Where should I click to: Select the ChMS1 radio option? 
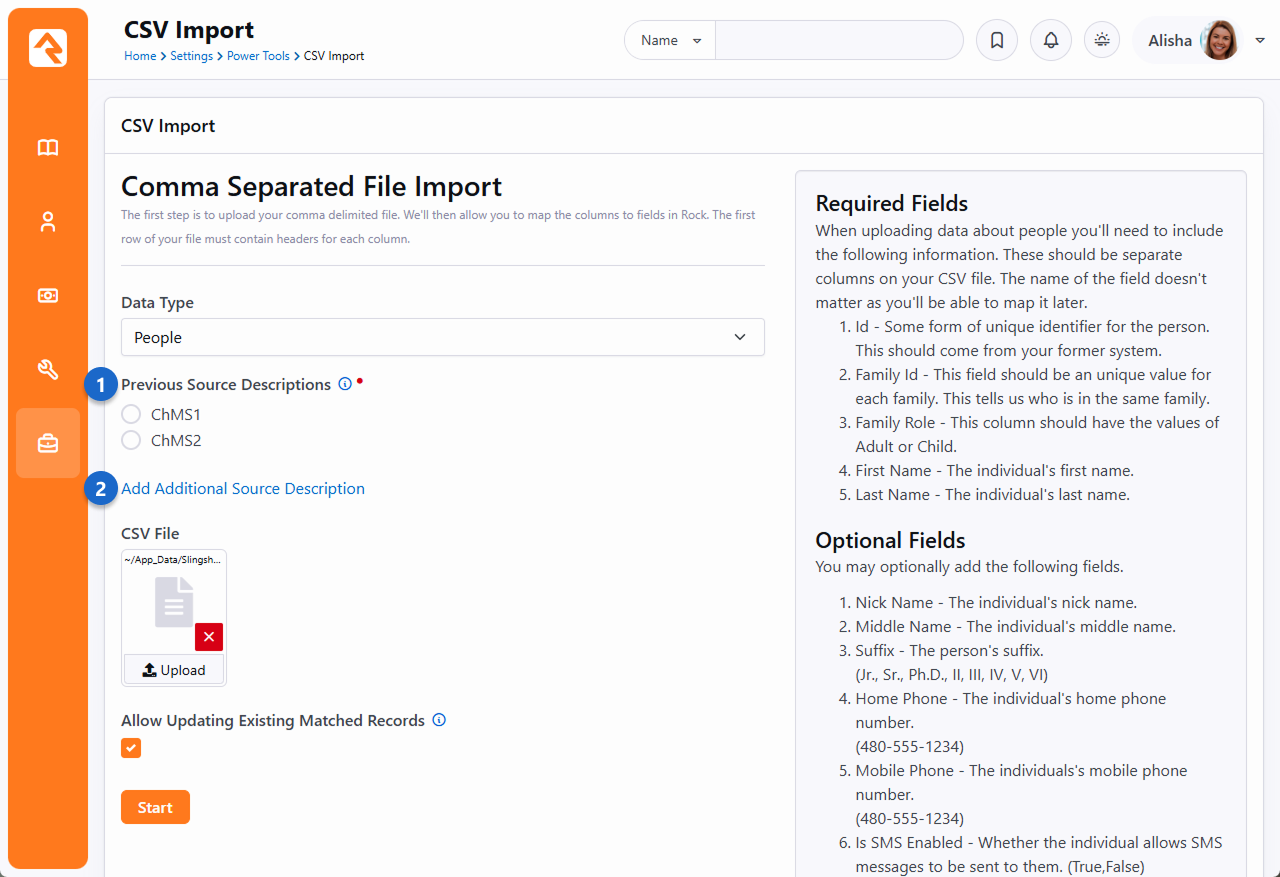tap(131, 414)
